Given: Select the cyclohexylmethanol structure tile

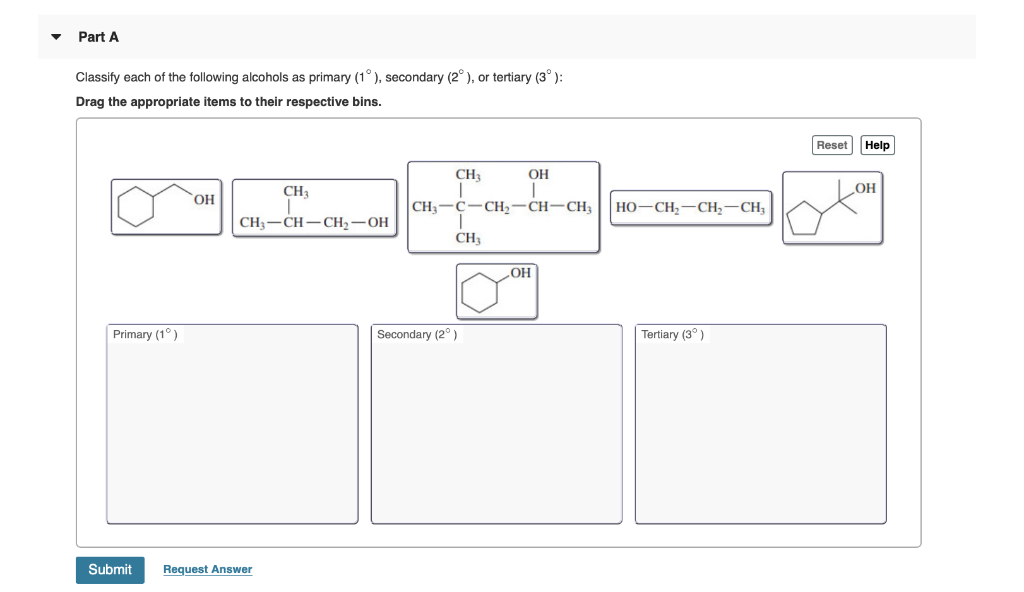Looking at the screenshot, I should click(x=166, y=206).
